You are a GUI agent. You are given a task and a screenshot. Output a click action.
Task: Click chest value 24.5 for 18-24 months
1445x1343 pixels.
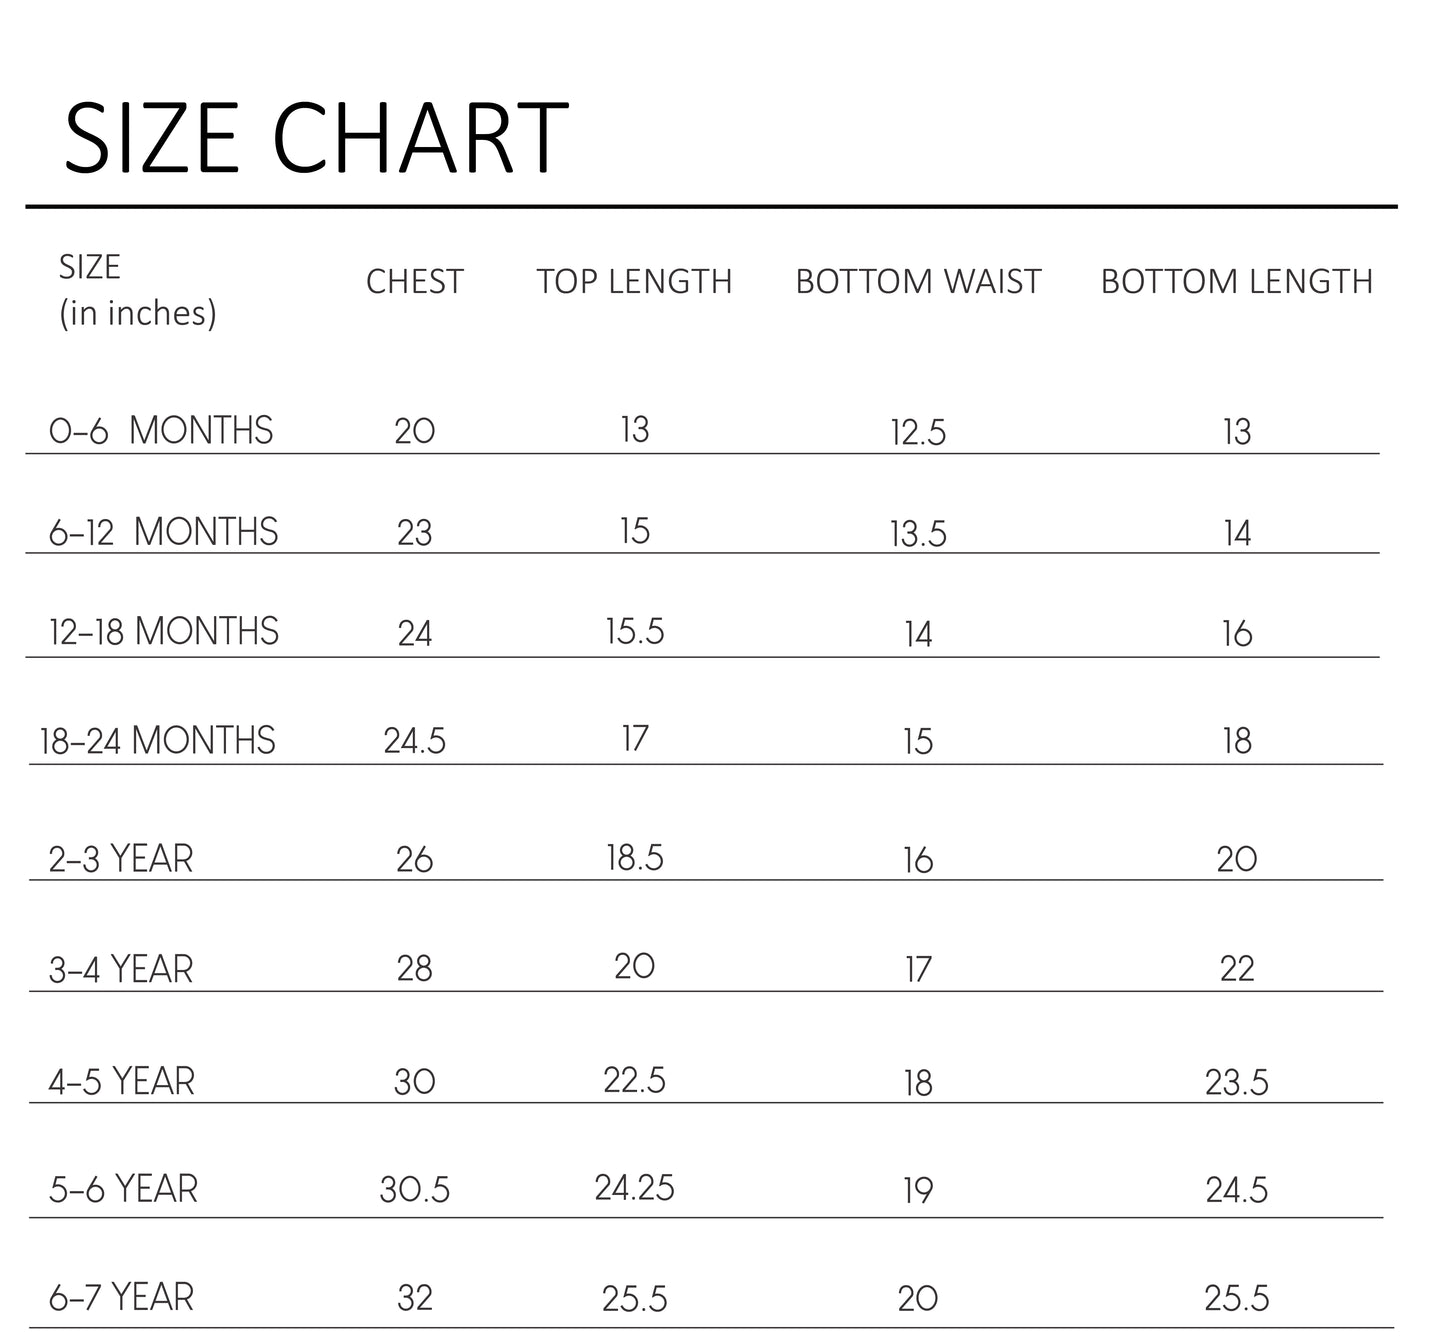pyautogui.click(x=414, y=741)
